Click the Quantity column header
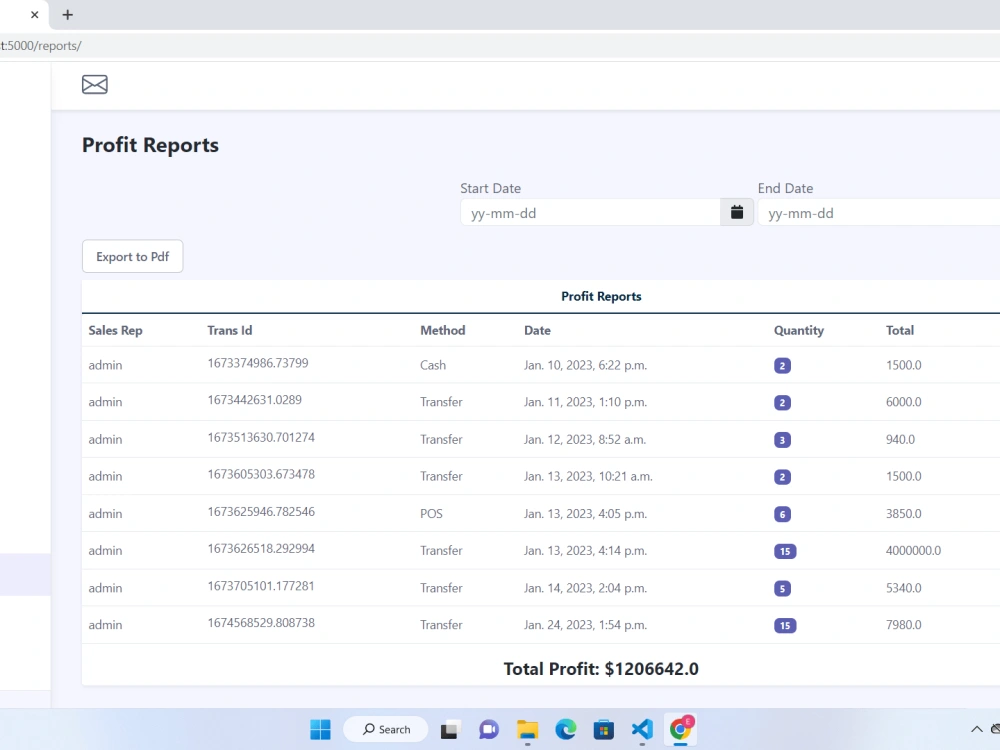Viewport: 1000px width, 750px height. [799, 330]
